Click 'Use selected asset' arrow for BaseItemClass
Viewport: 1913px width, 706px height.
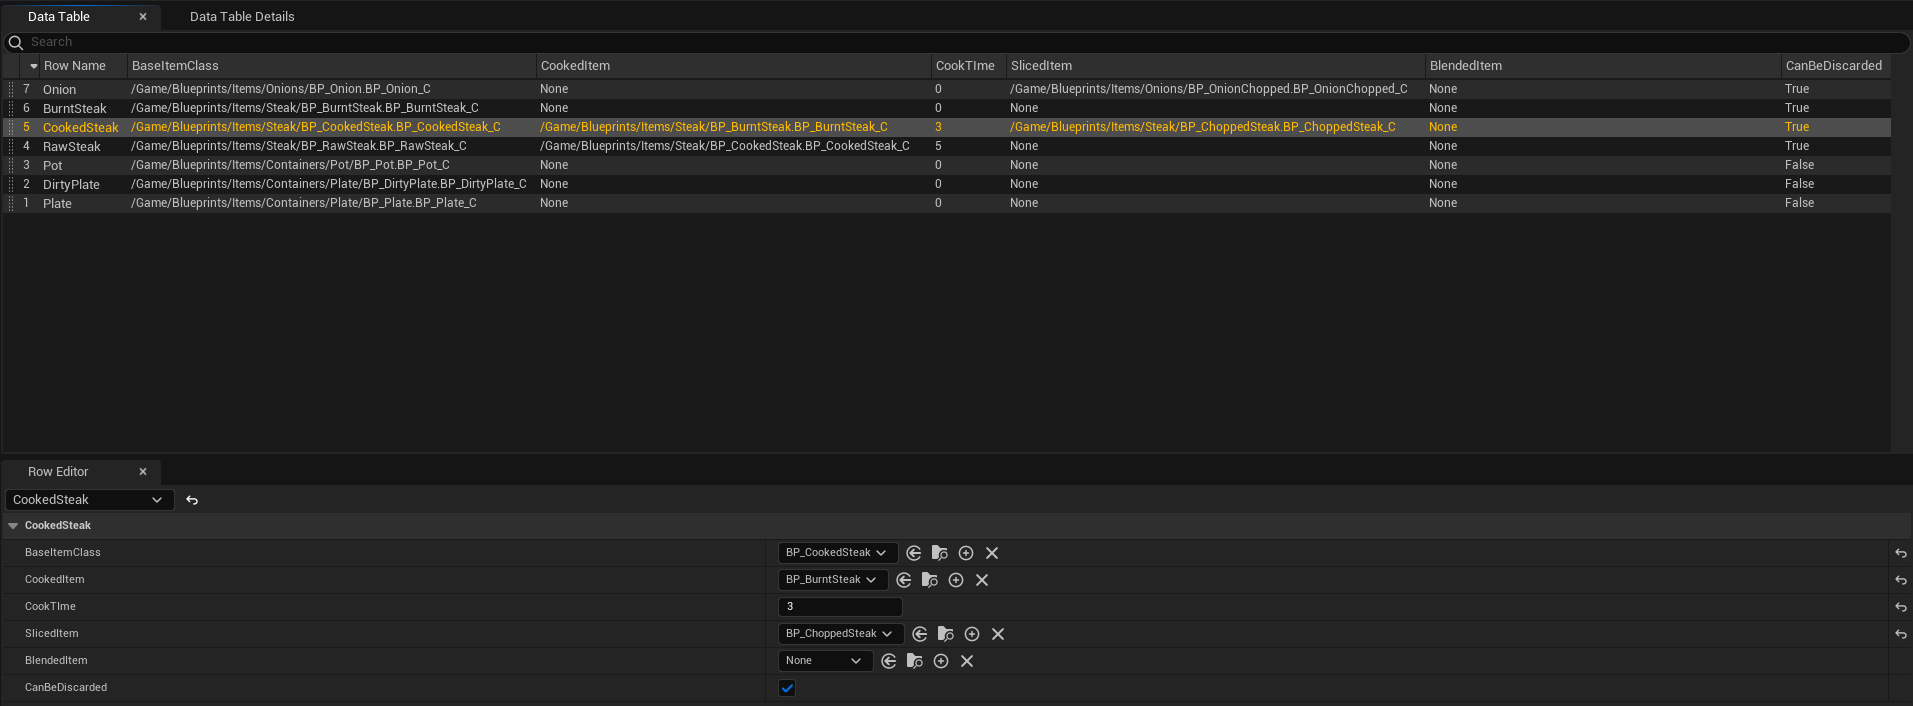point(914,553)
